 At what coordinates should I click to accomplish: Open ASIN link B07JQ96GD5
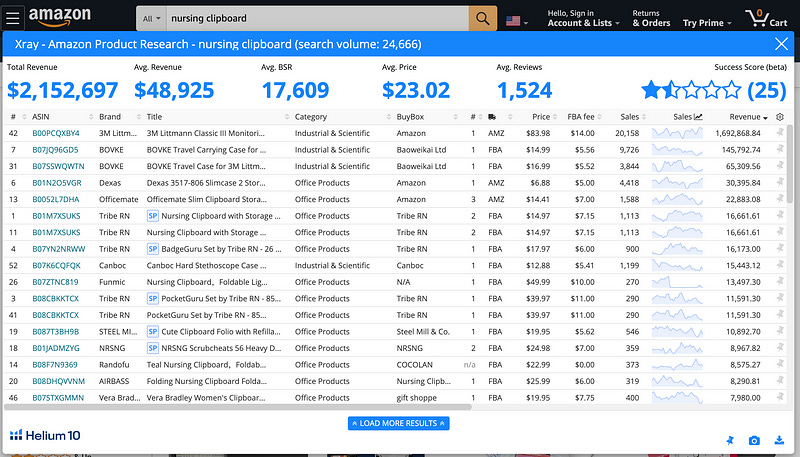(55, 149)
